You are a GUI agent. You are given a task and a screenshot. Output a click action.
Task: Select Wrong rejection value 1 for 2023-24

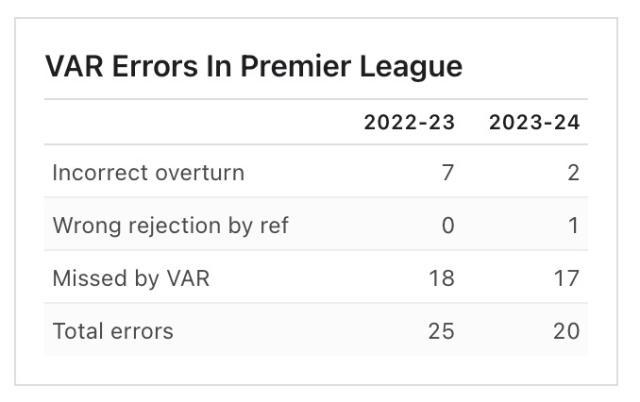(x=574, y=226)
